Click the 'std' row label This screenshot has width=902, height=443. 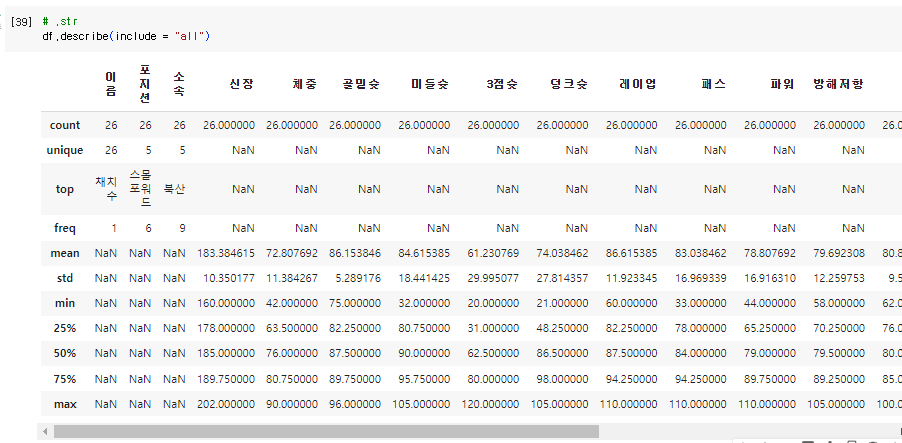click(x=65, y=278)
